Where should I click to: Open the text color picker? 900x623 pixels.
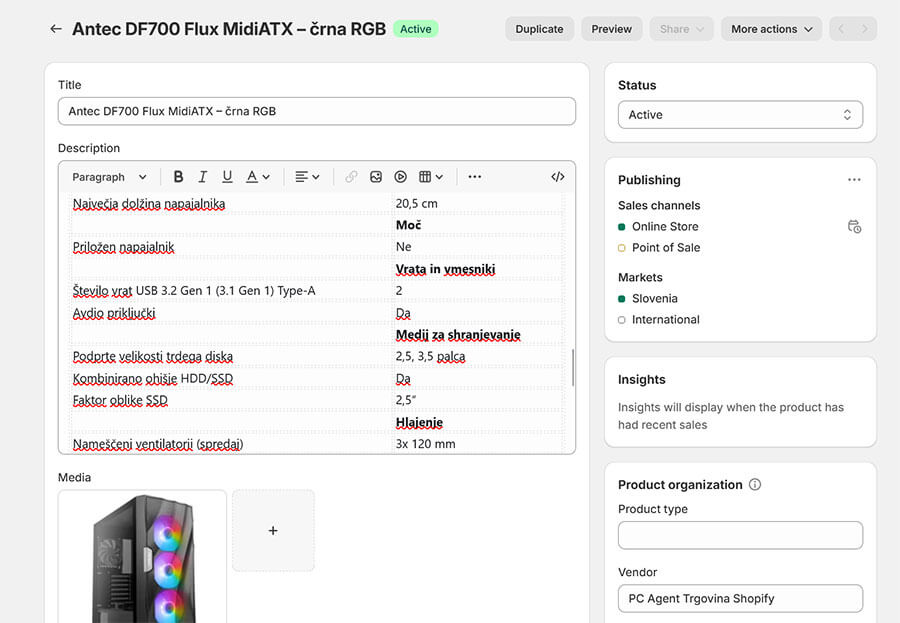point(258,177)
